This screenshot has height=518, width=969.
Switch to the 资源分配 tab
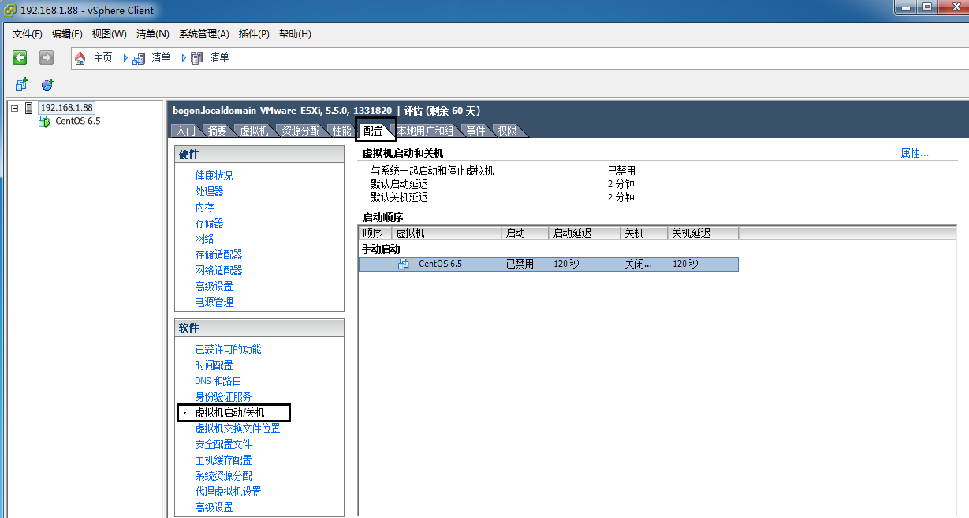[301, 131]
